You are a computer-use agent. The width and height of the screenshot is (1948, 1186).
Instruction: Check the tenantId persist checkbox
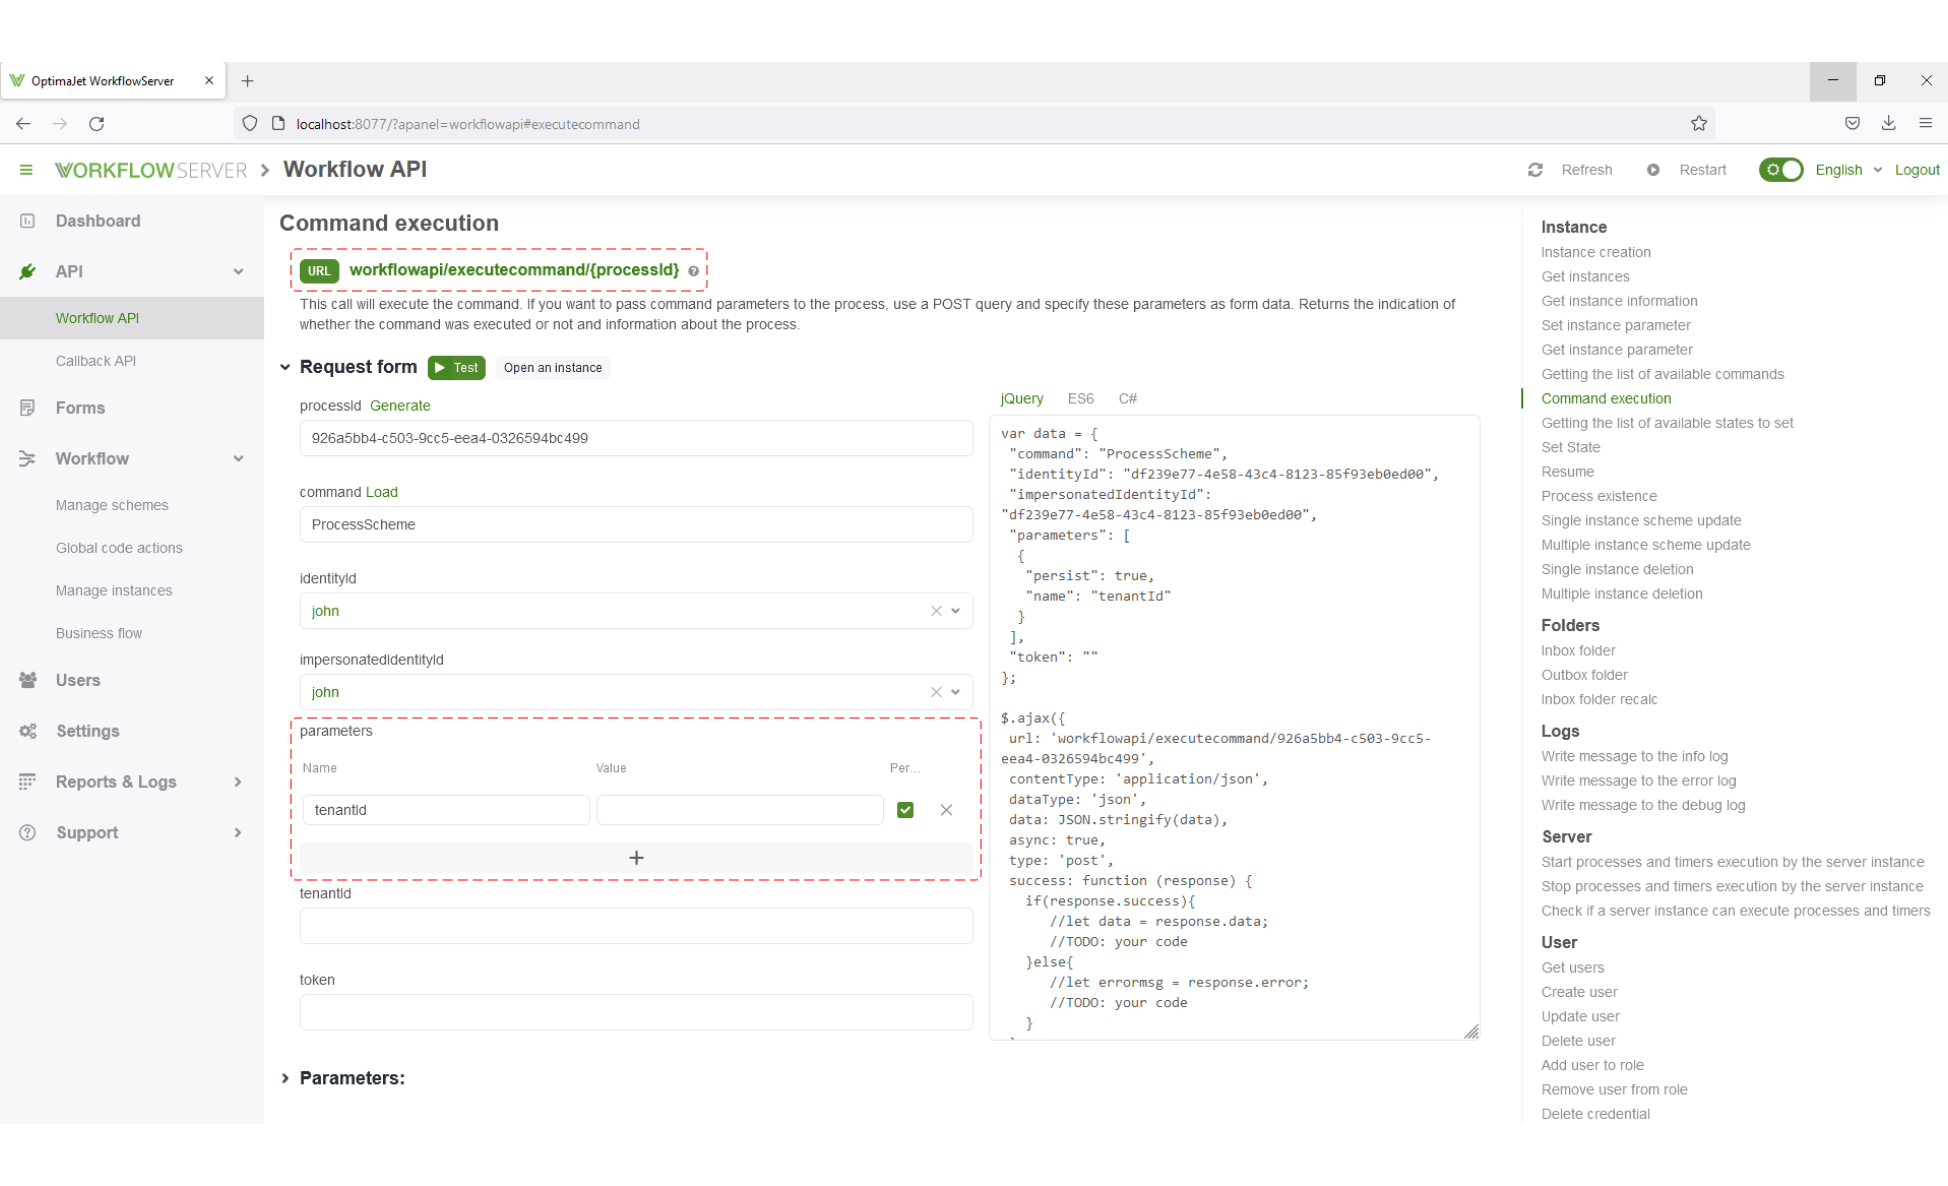pyautogui.click(x=906, y=809)
